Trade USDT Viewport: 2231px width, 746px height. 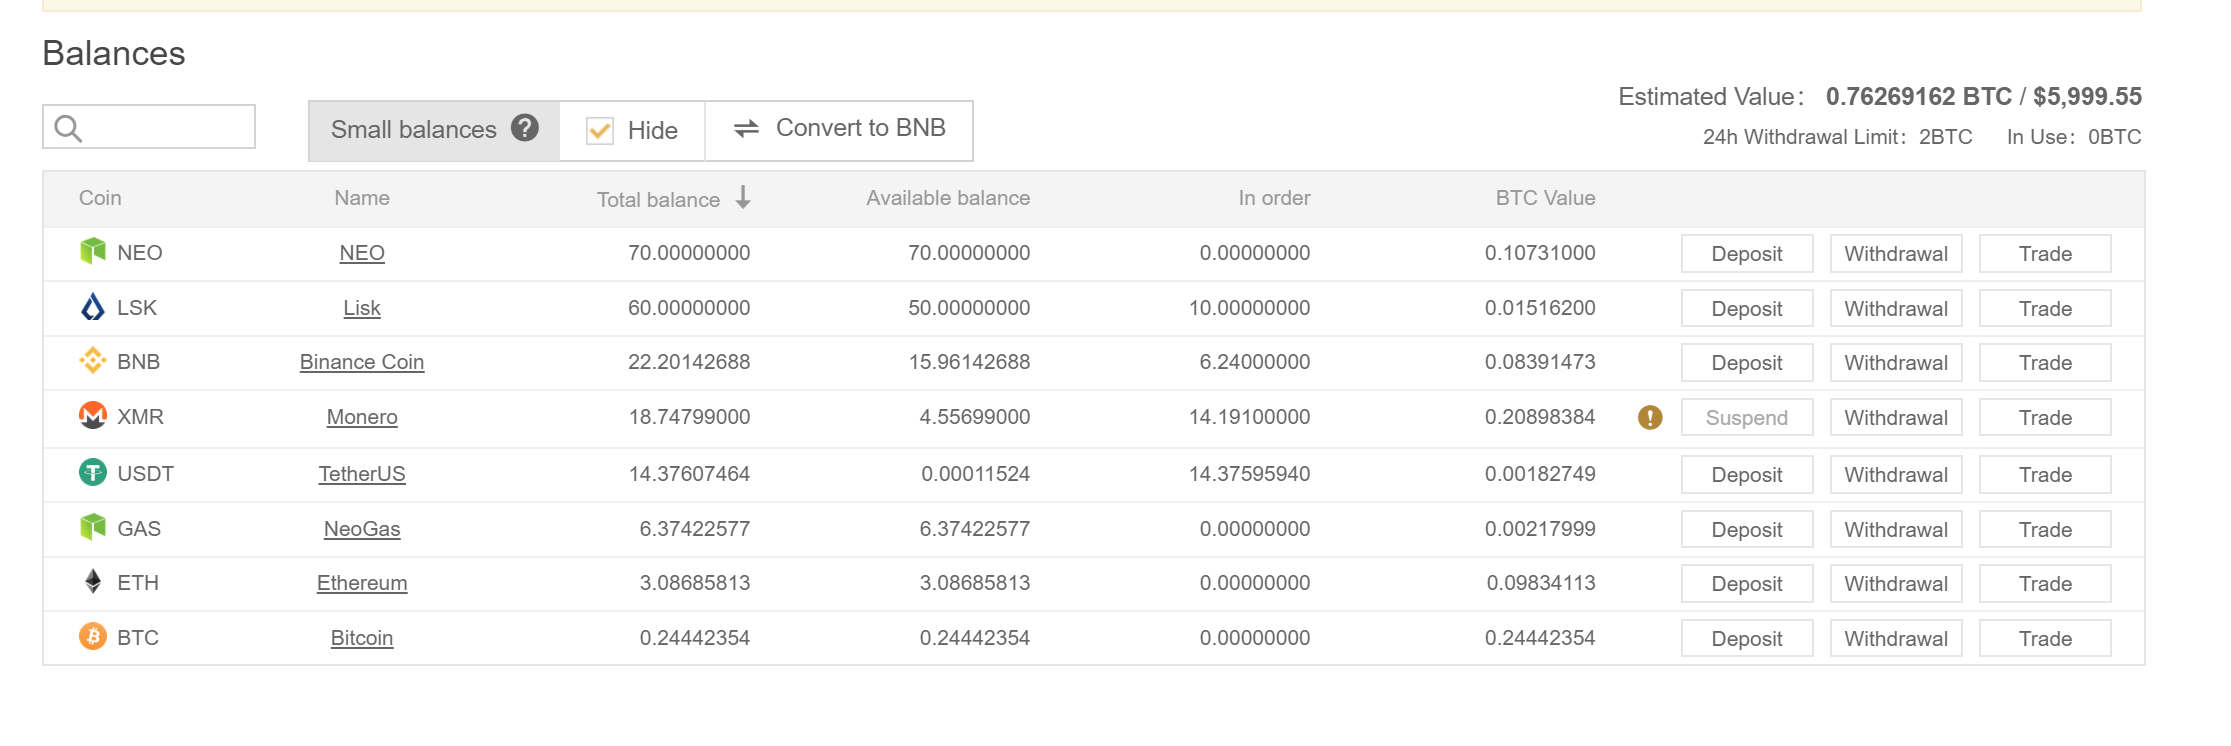tap(2045, 475)
